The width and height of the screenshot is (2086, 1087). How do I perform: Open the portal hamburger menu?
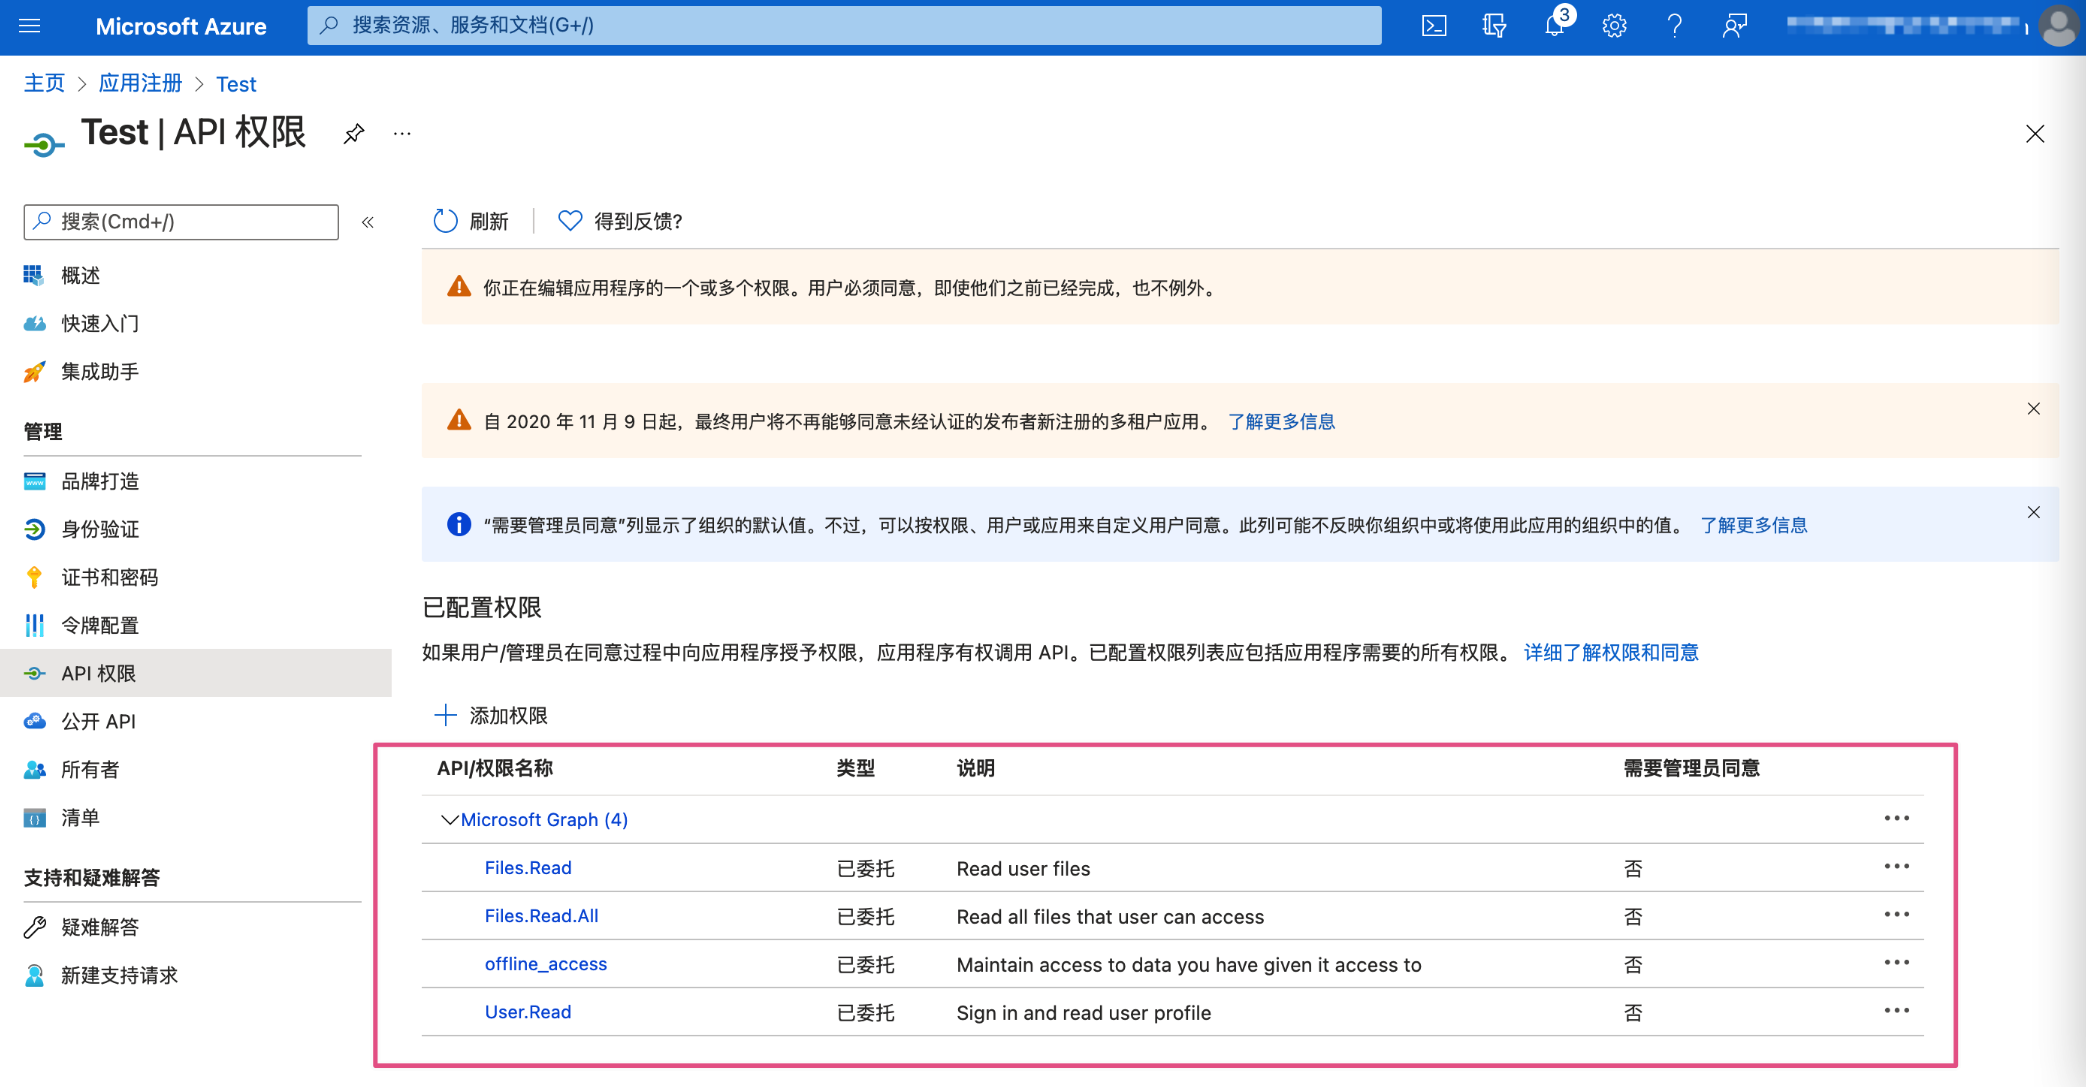point(30,26)
